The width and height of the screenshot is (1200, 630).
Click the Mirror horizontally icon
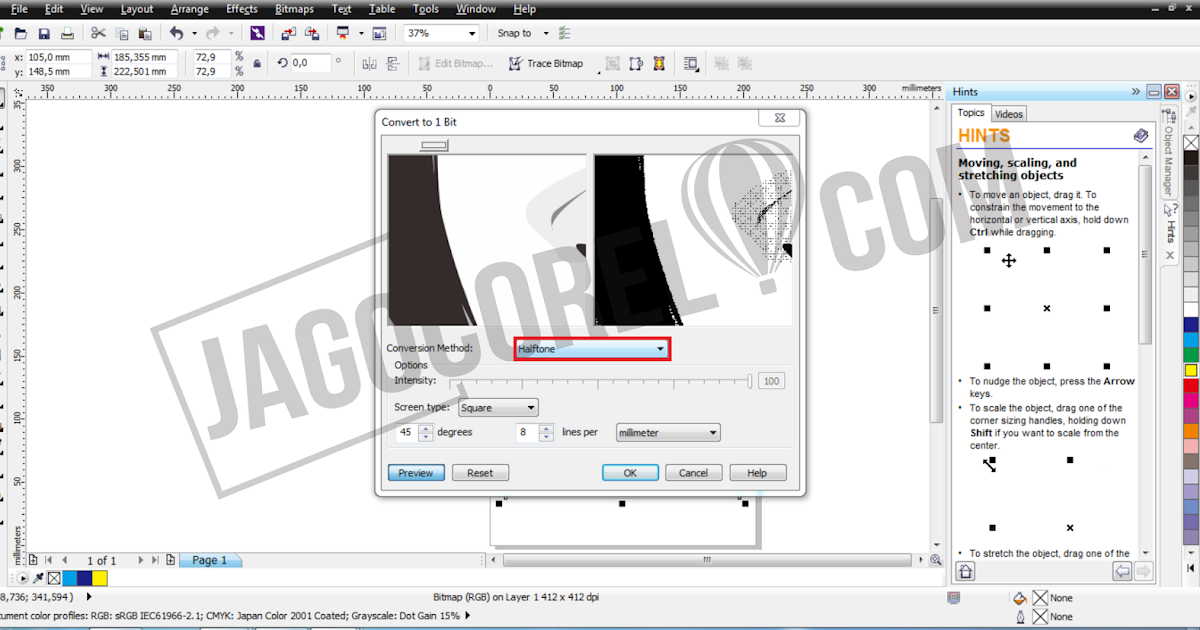(370, 63)
